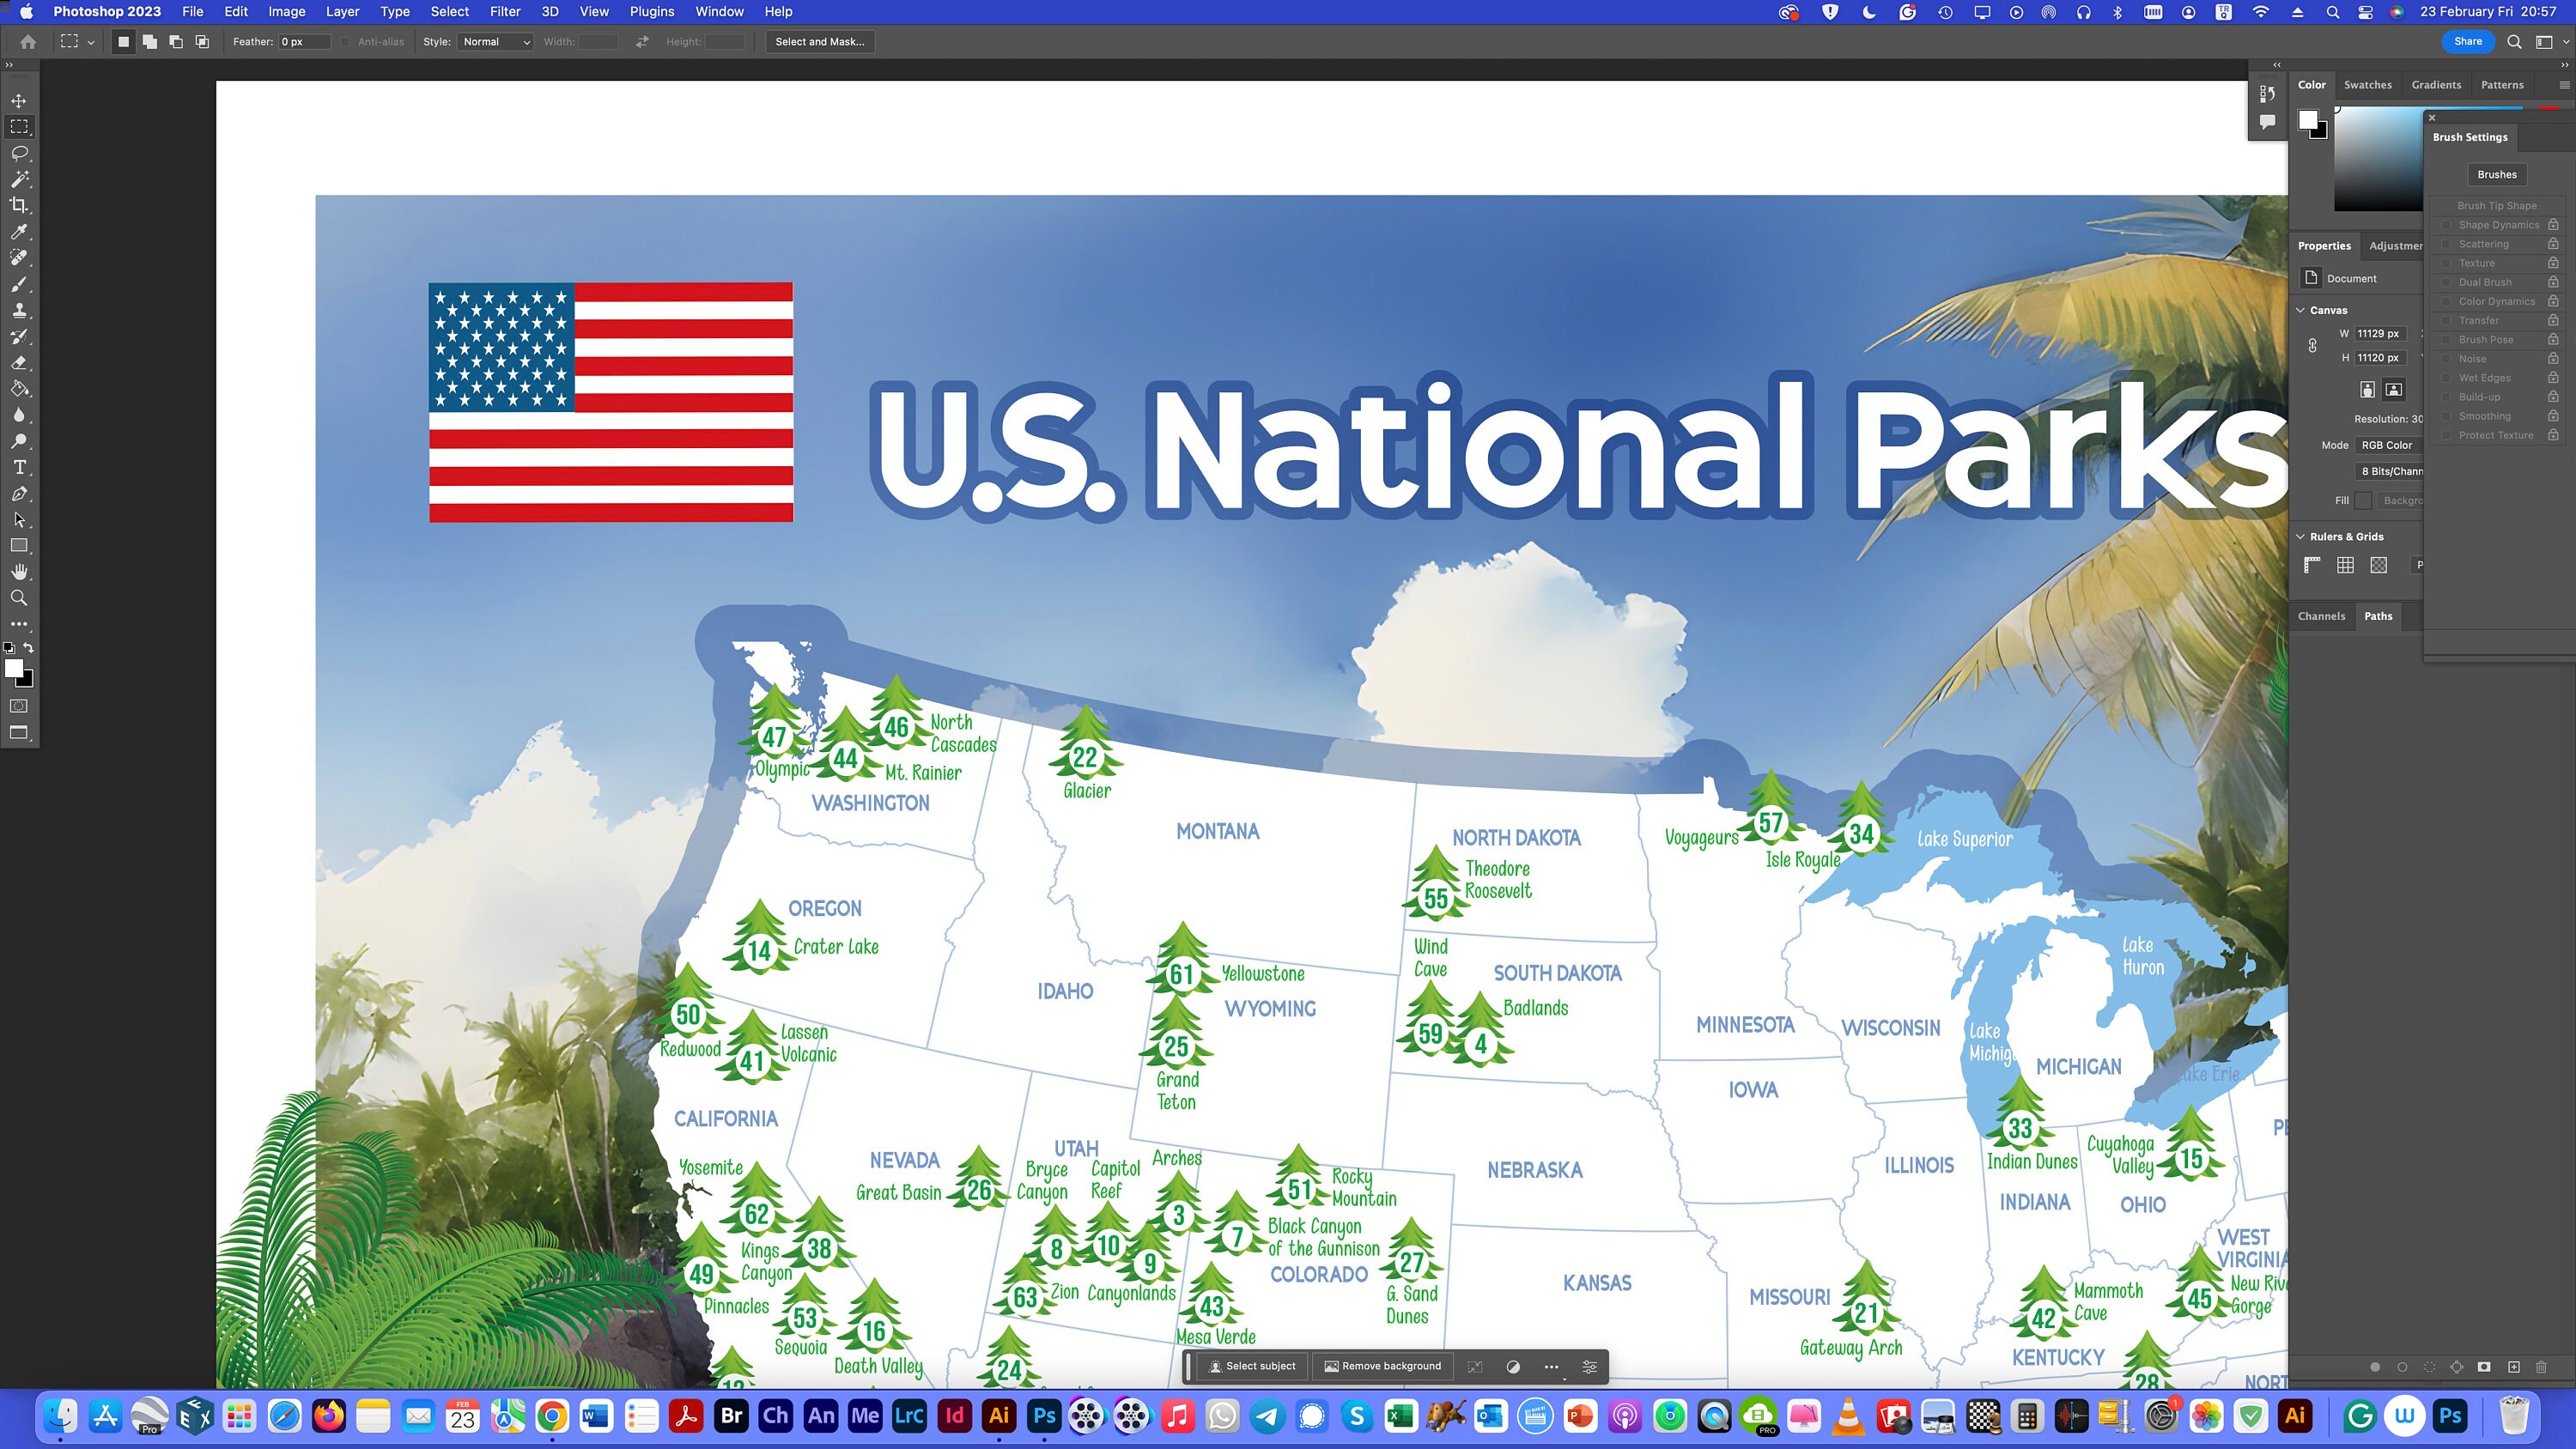Click the Select and Mask button
Image resolution: width=2576 pixels, height=1449 pixels.
(820, 41)
